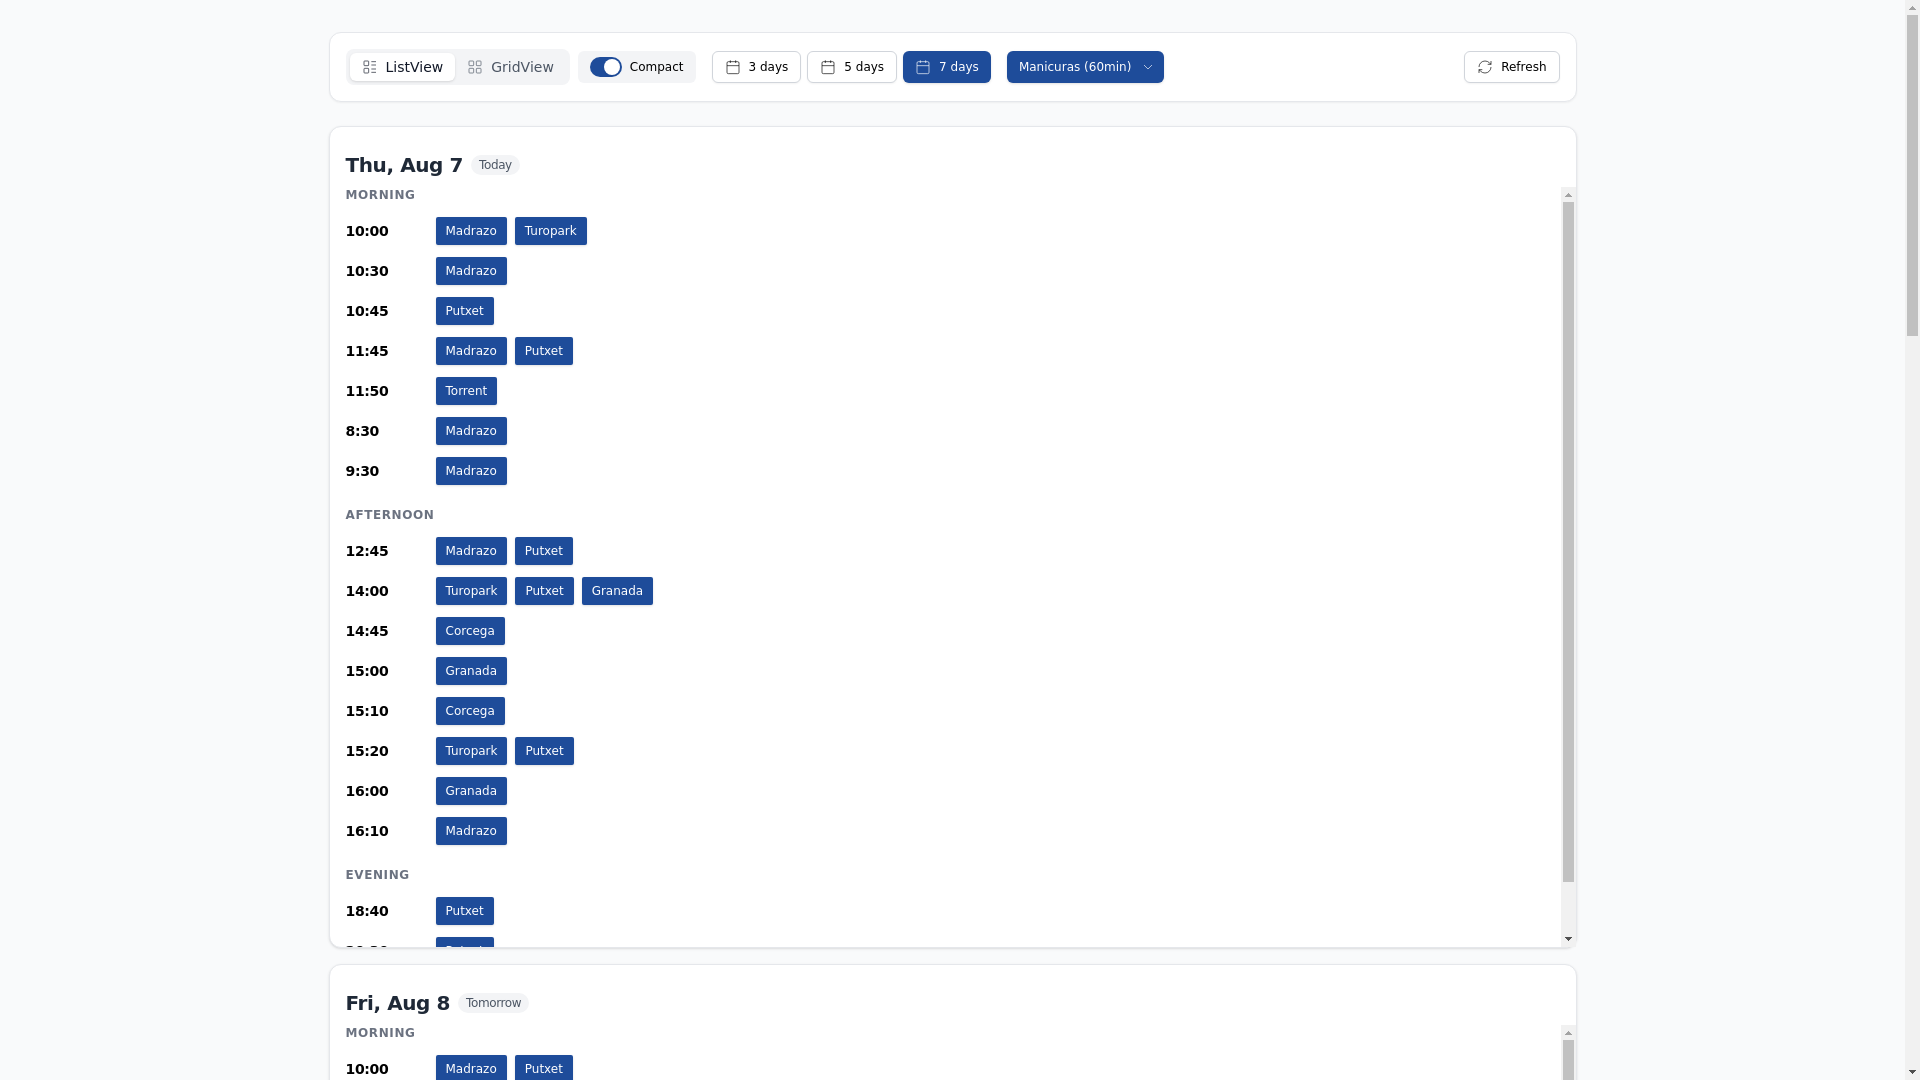Click Thursday list scroll-up arrow

(x=1568, y=195)
